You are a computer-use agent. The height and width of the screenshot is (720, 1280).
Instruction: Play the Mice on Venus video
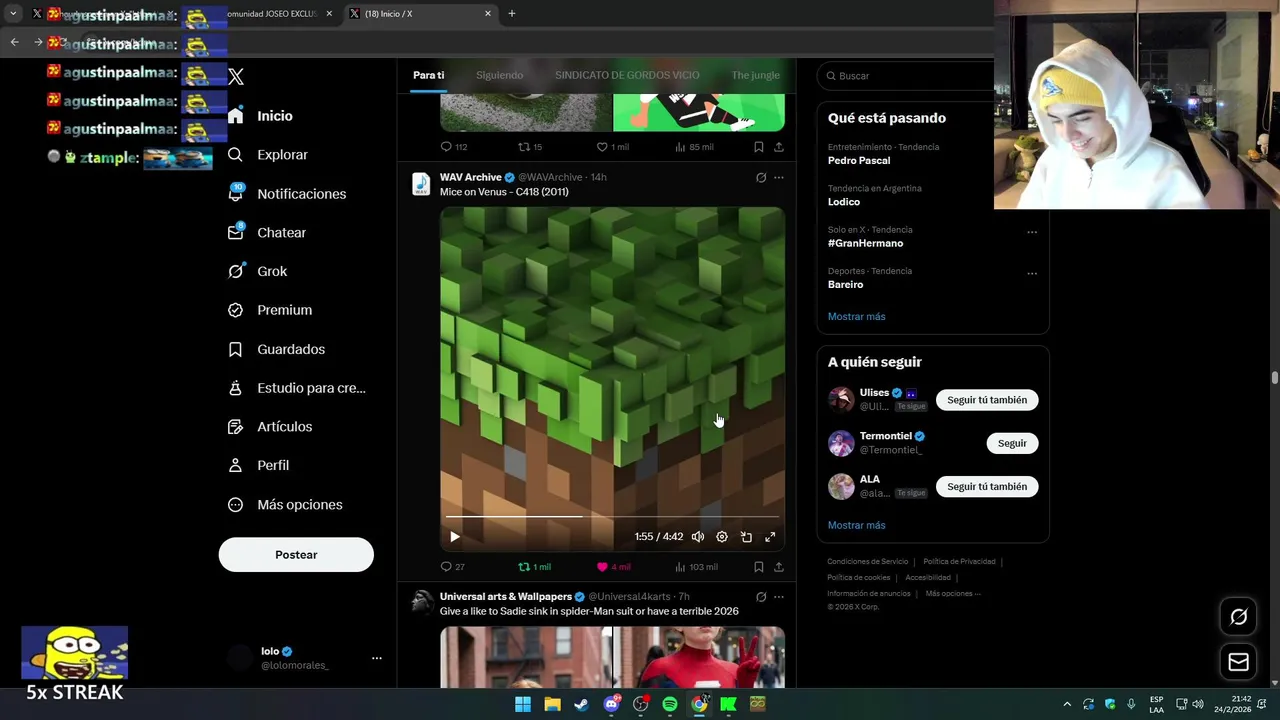click(x=455, y=537)
